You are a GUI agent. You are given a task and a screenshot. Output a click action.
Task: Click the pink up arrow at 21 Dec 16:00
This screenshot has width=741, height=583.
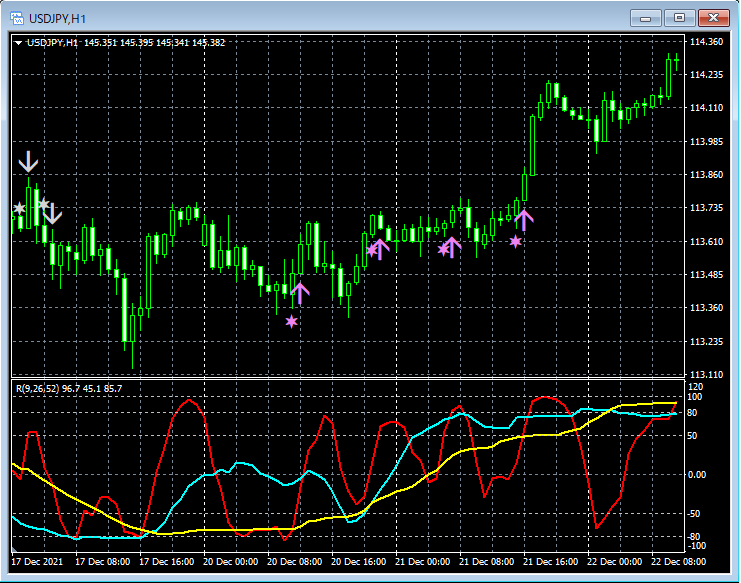coord(524,220)
